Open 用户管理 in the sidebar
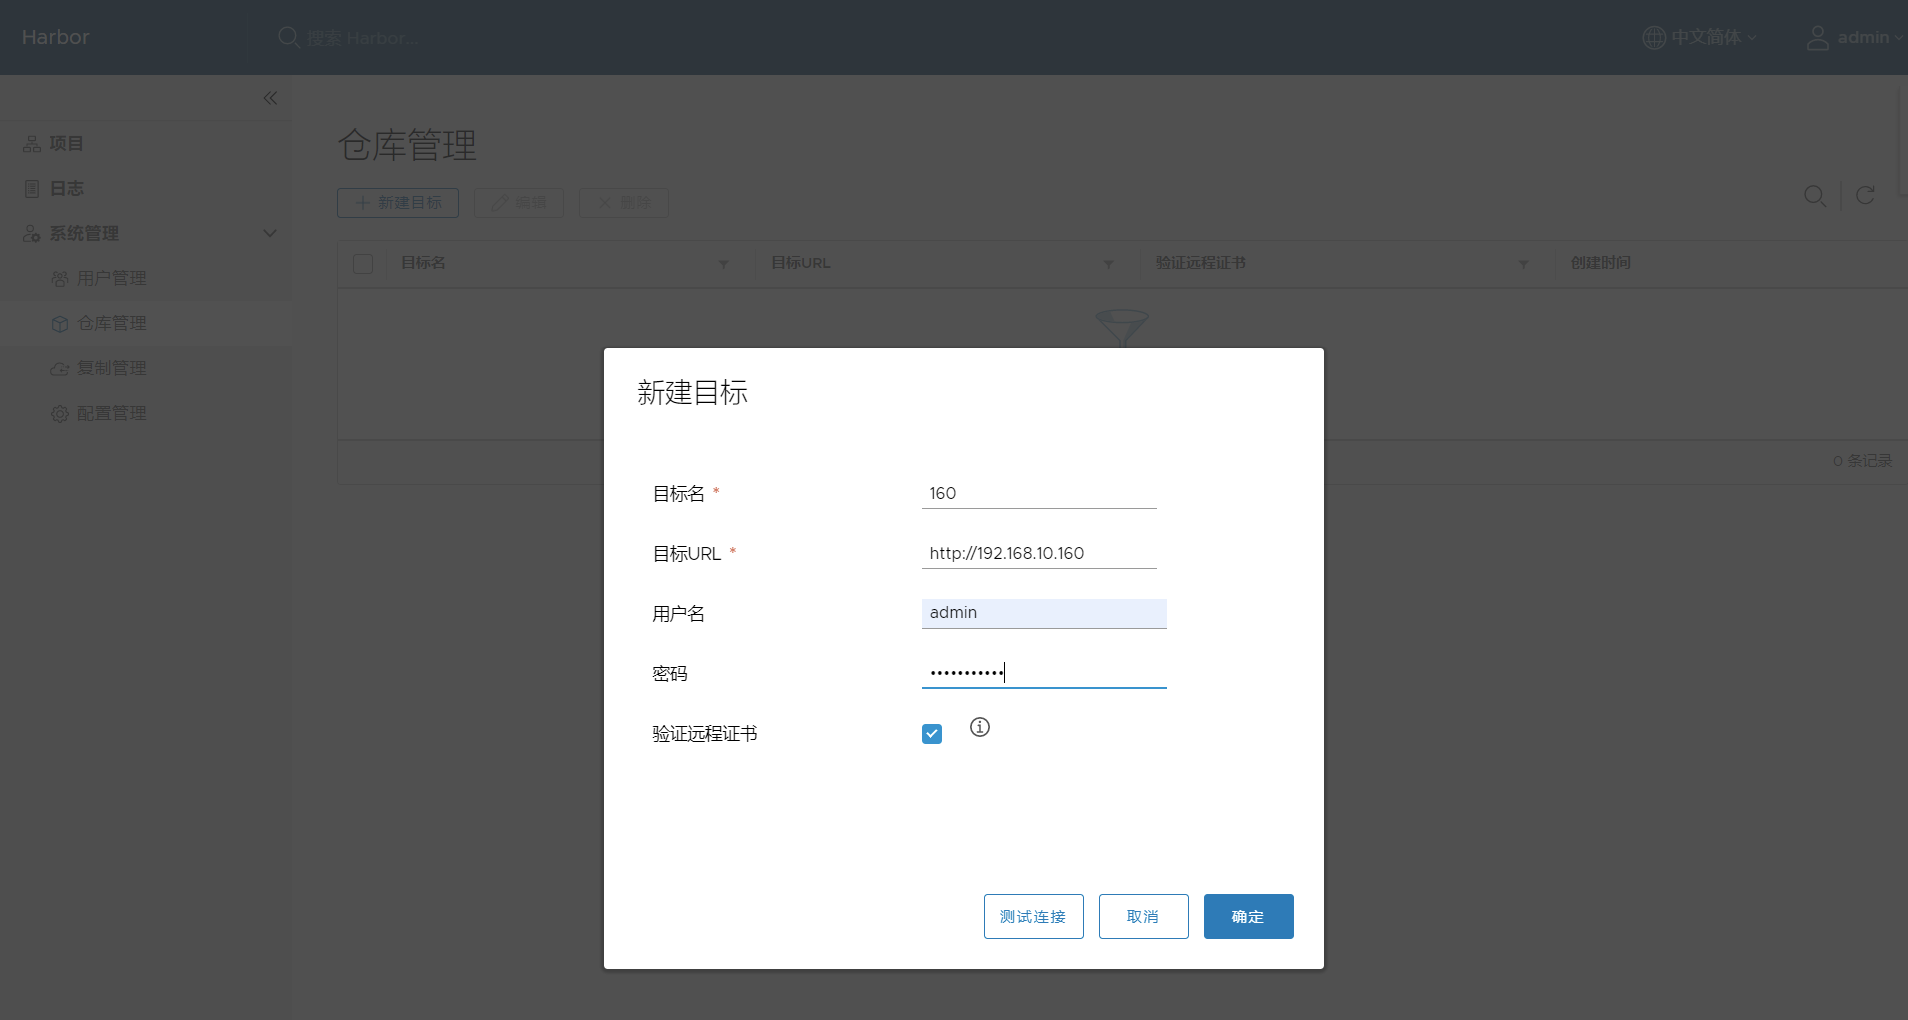The image size is (1908, 1020). click(x=111, y=278)
